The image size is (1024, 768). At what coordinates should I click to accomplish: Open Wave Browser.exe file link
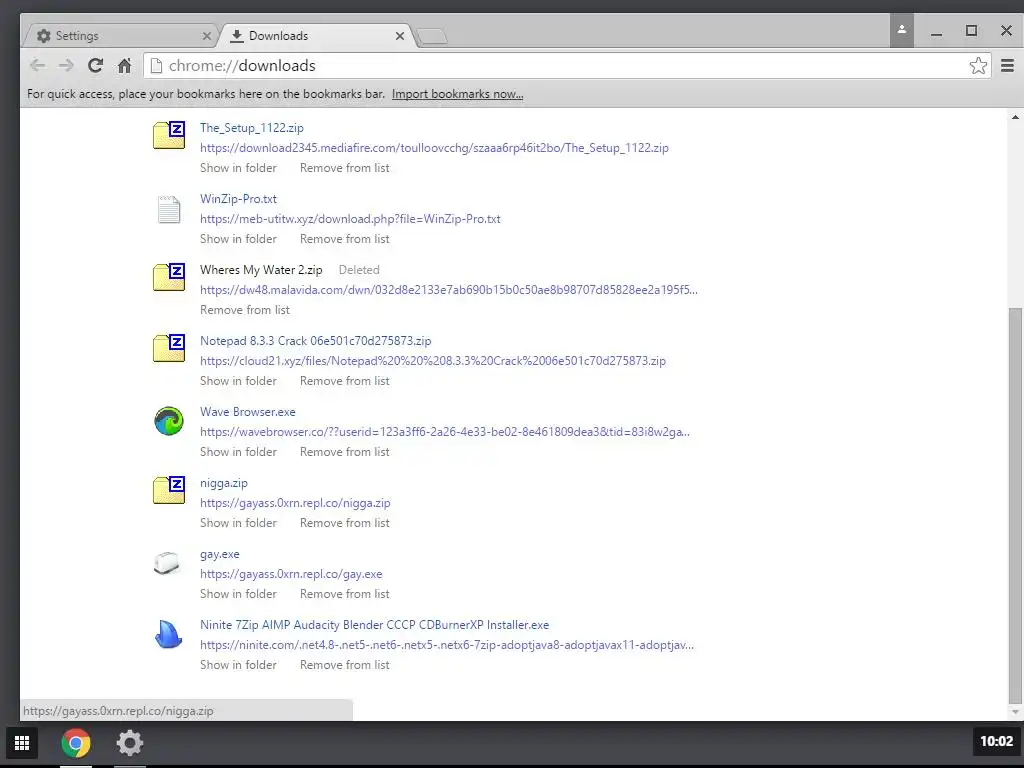pyautogui.click(x=248, y=412)
